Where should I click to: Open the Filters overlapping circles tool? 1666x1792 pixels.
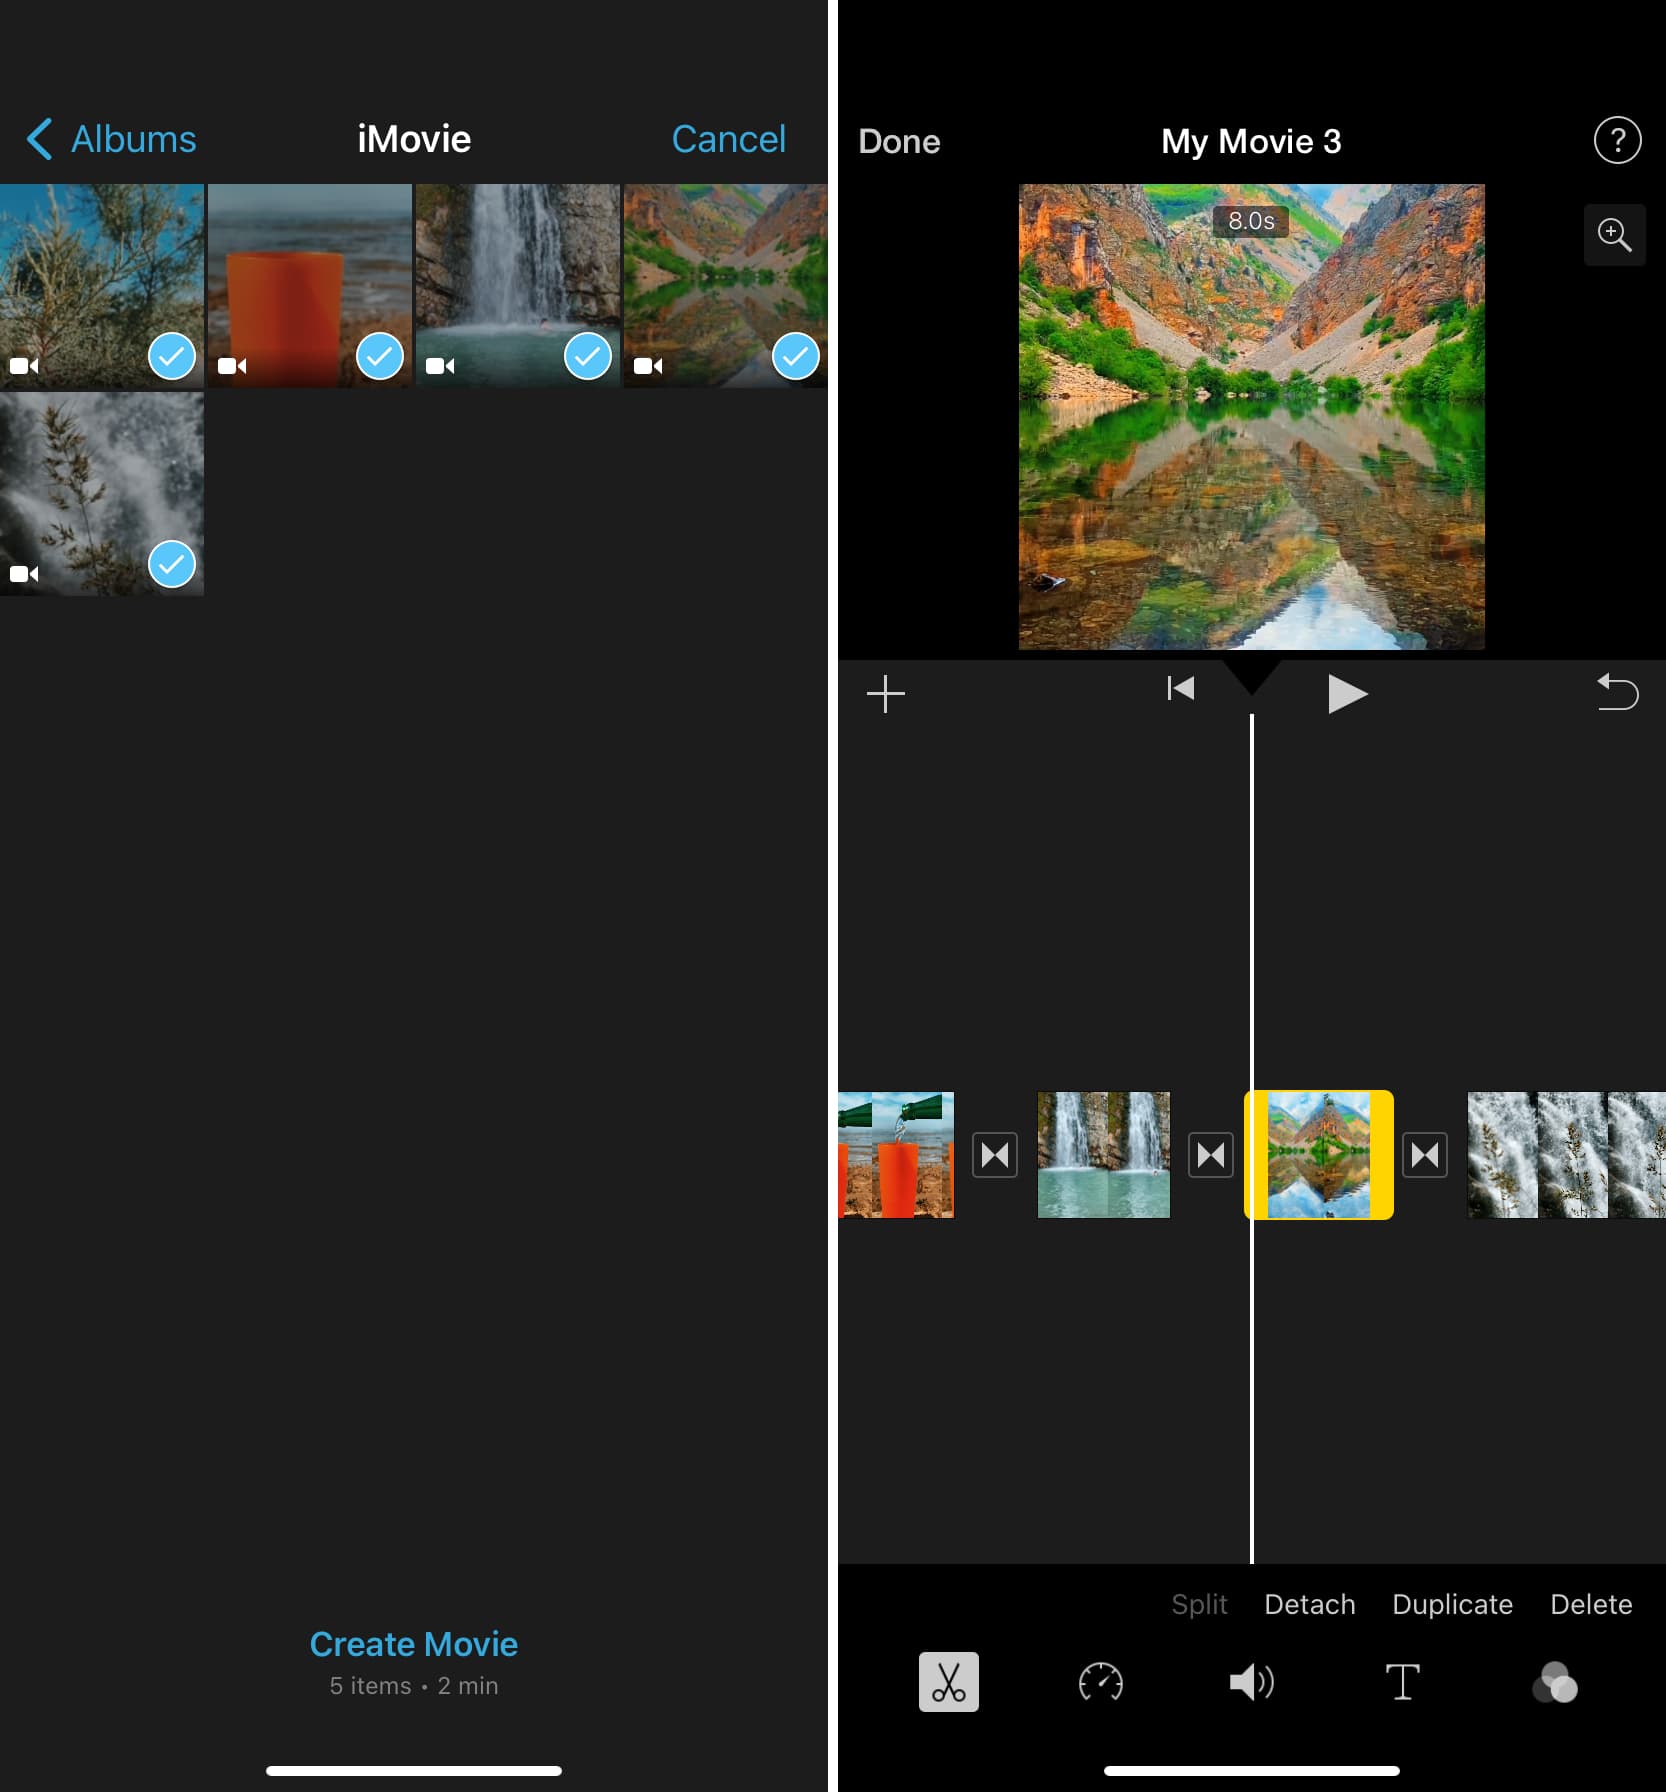pyautogui.click(x=1555, y=1683)
